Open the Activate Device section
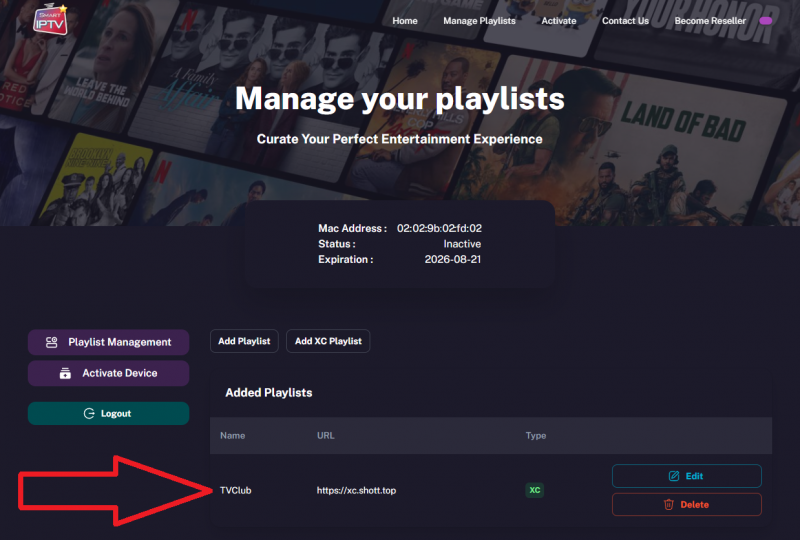The width and height of the screenshot is (800, 540). point(108,373)
